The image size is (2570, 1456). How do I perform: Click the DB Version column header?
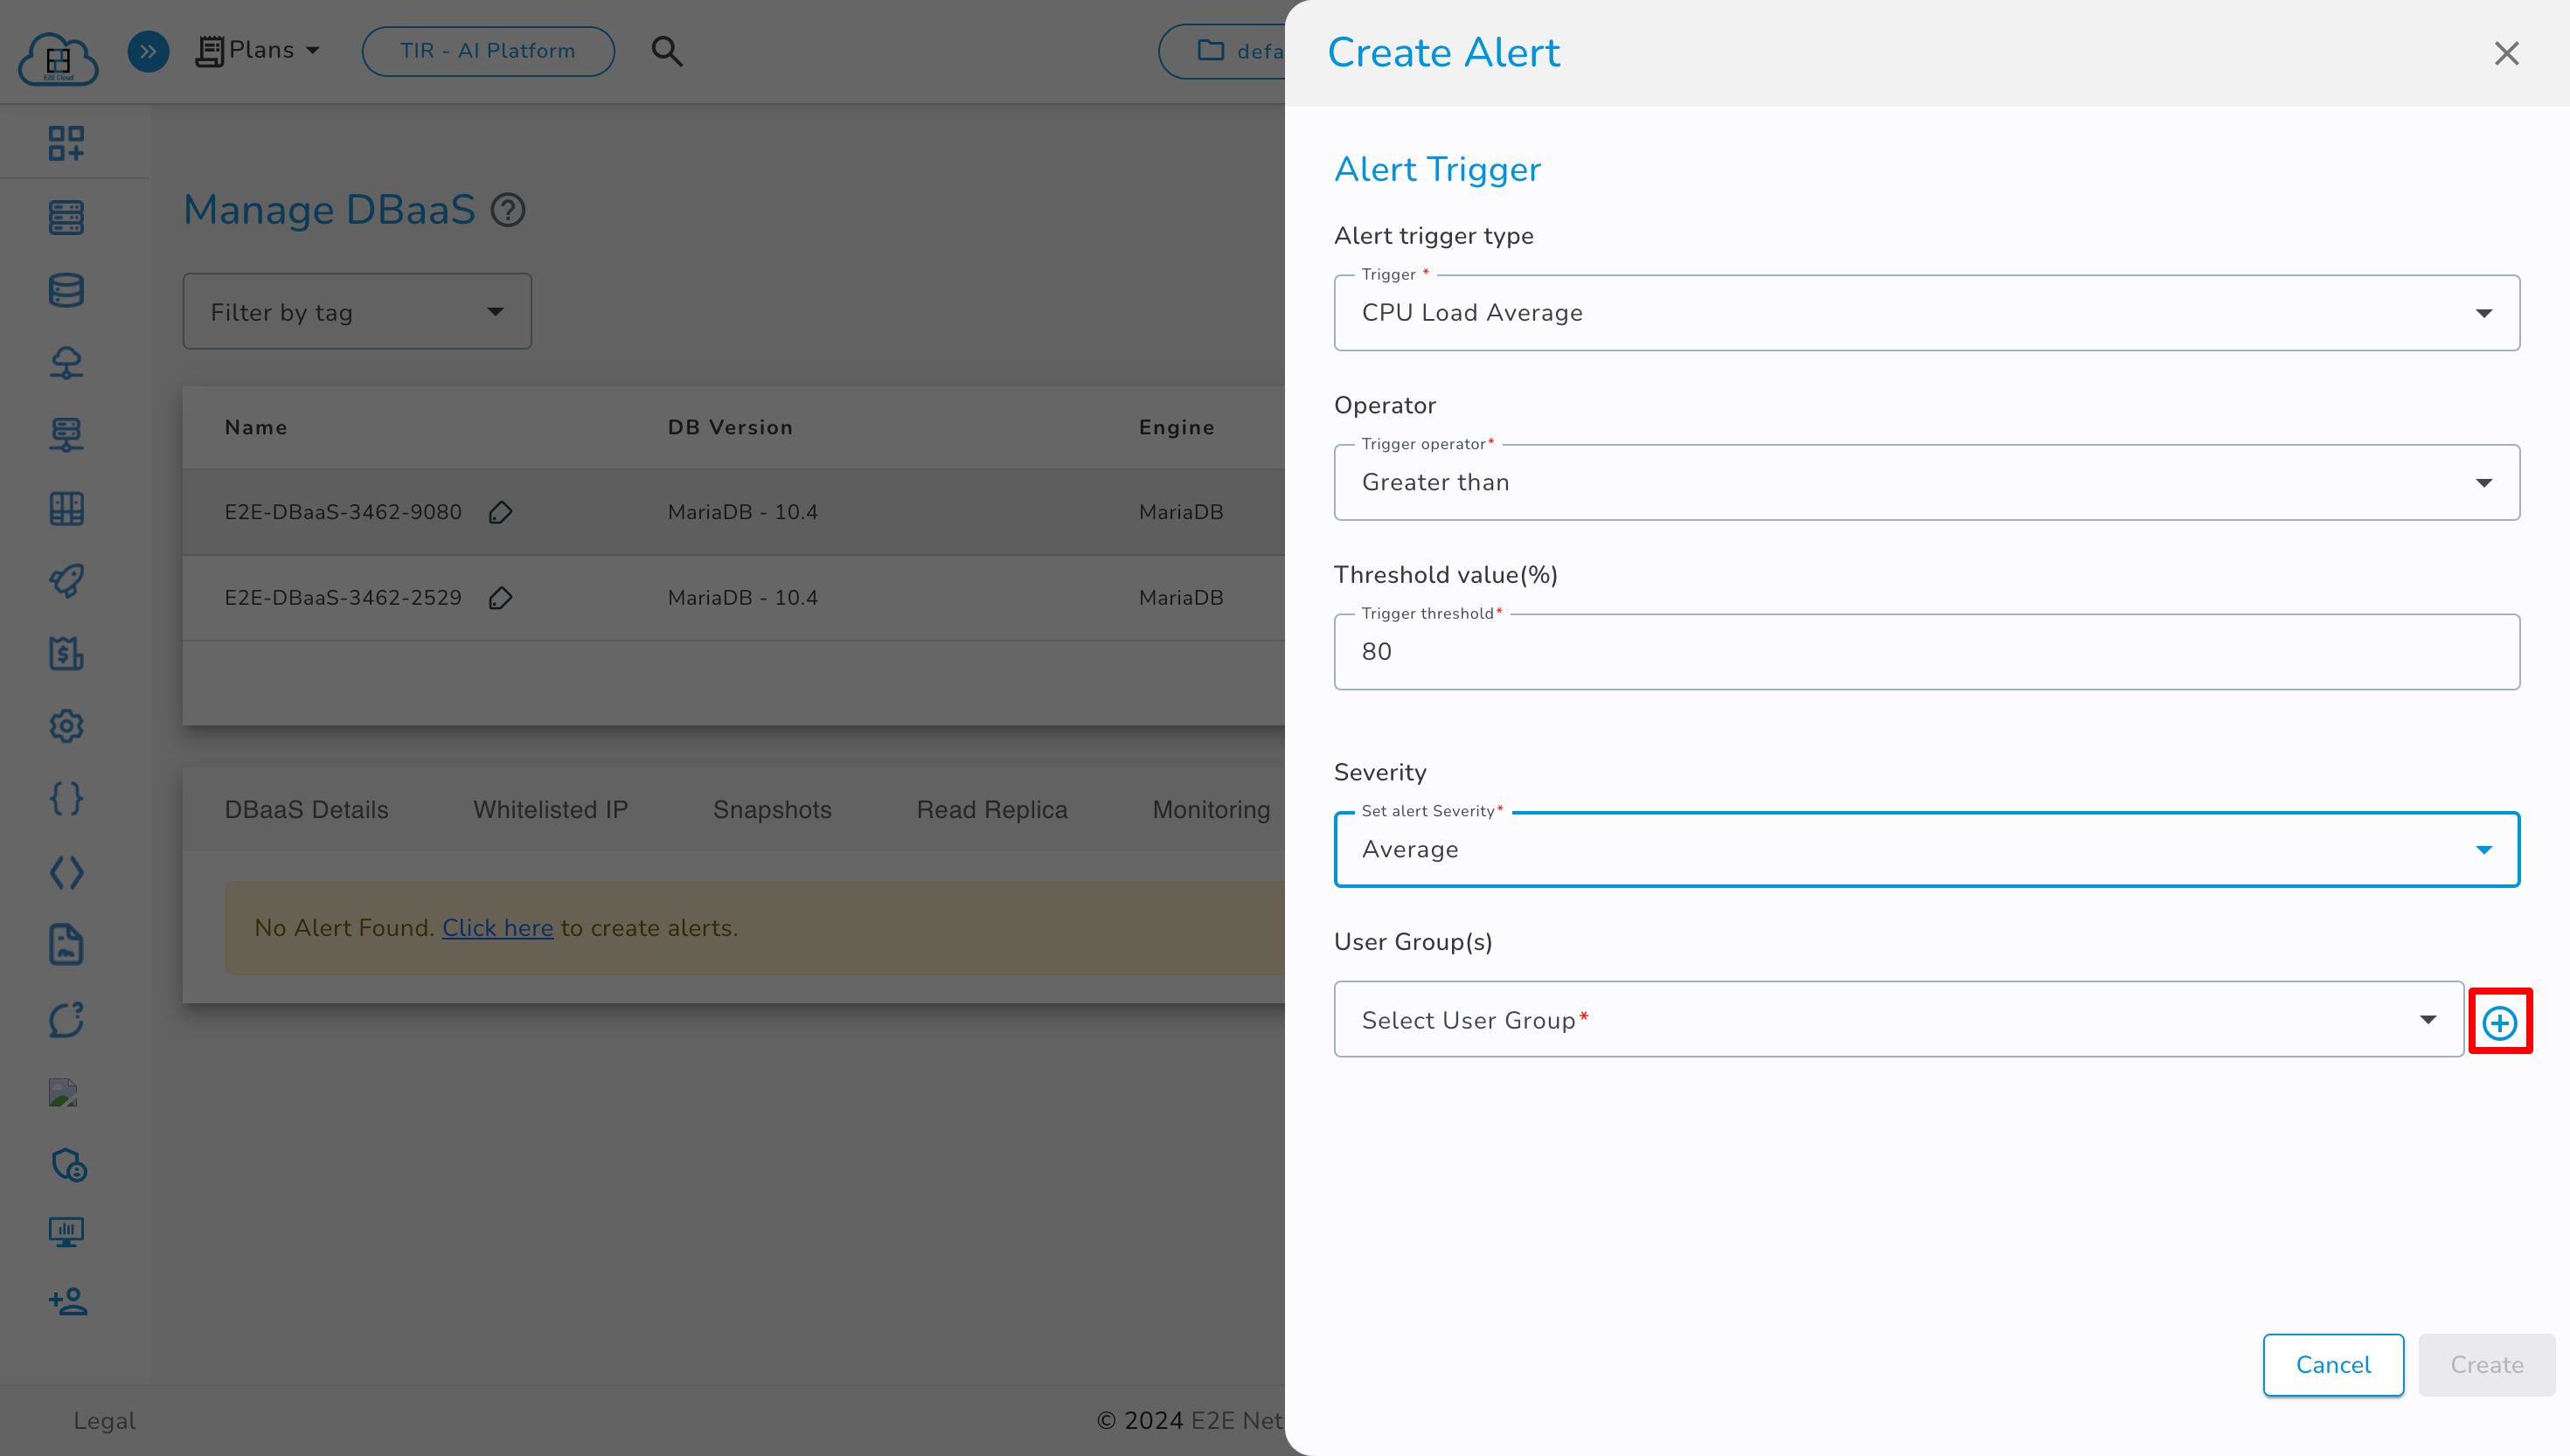(x=730, y=428)
